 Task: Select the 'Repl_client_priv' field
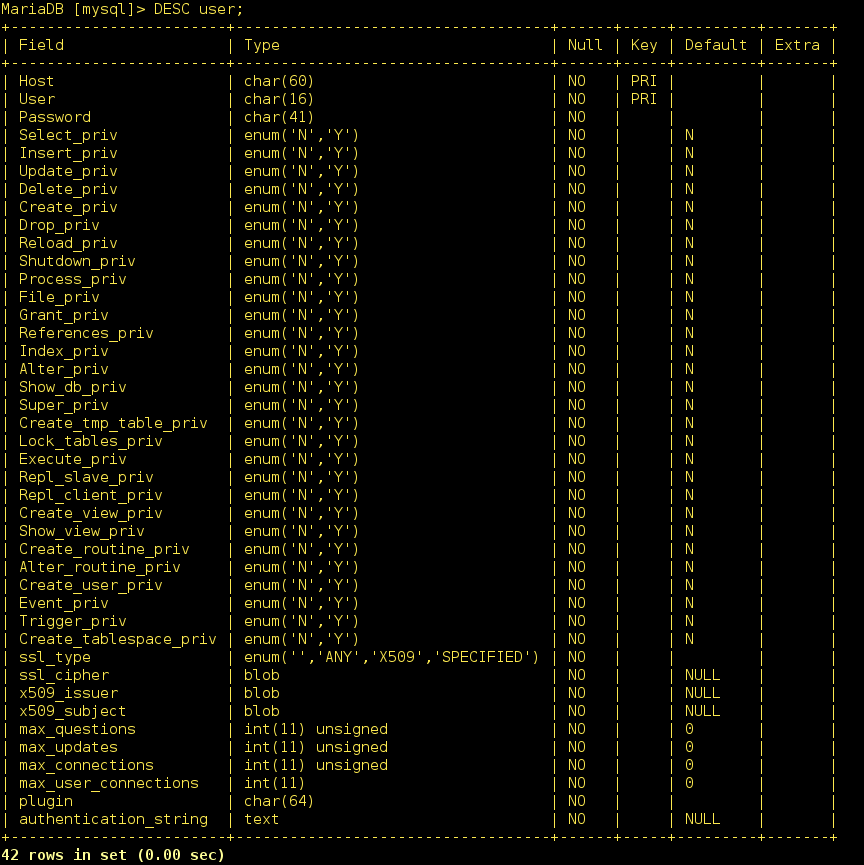coord(90,495)
